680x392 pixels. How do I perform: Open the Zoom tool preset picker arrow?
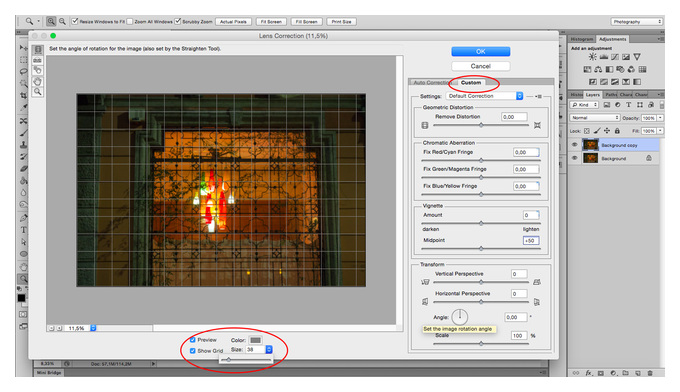click(38, 21)
